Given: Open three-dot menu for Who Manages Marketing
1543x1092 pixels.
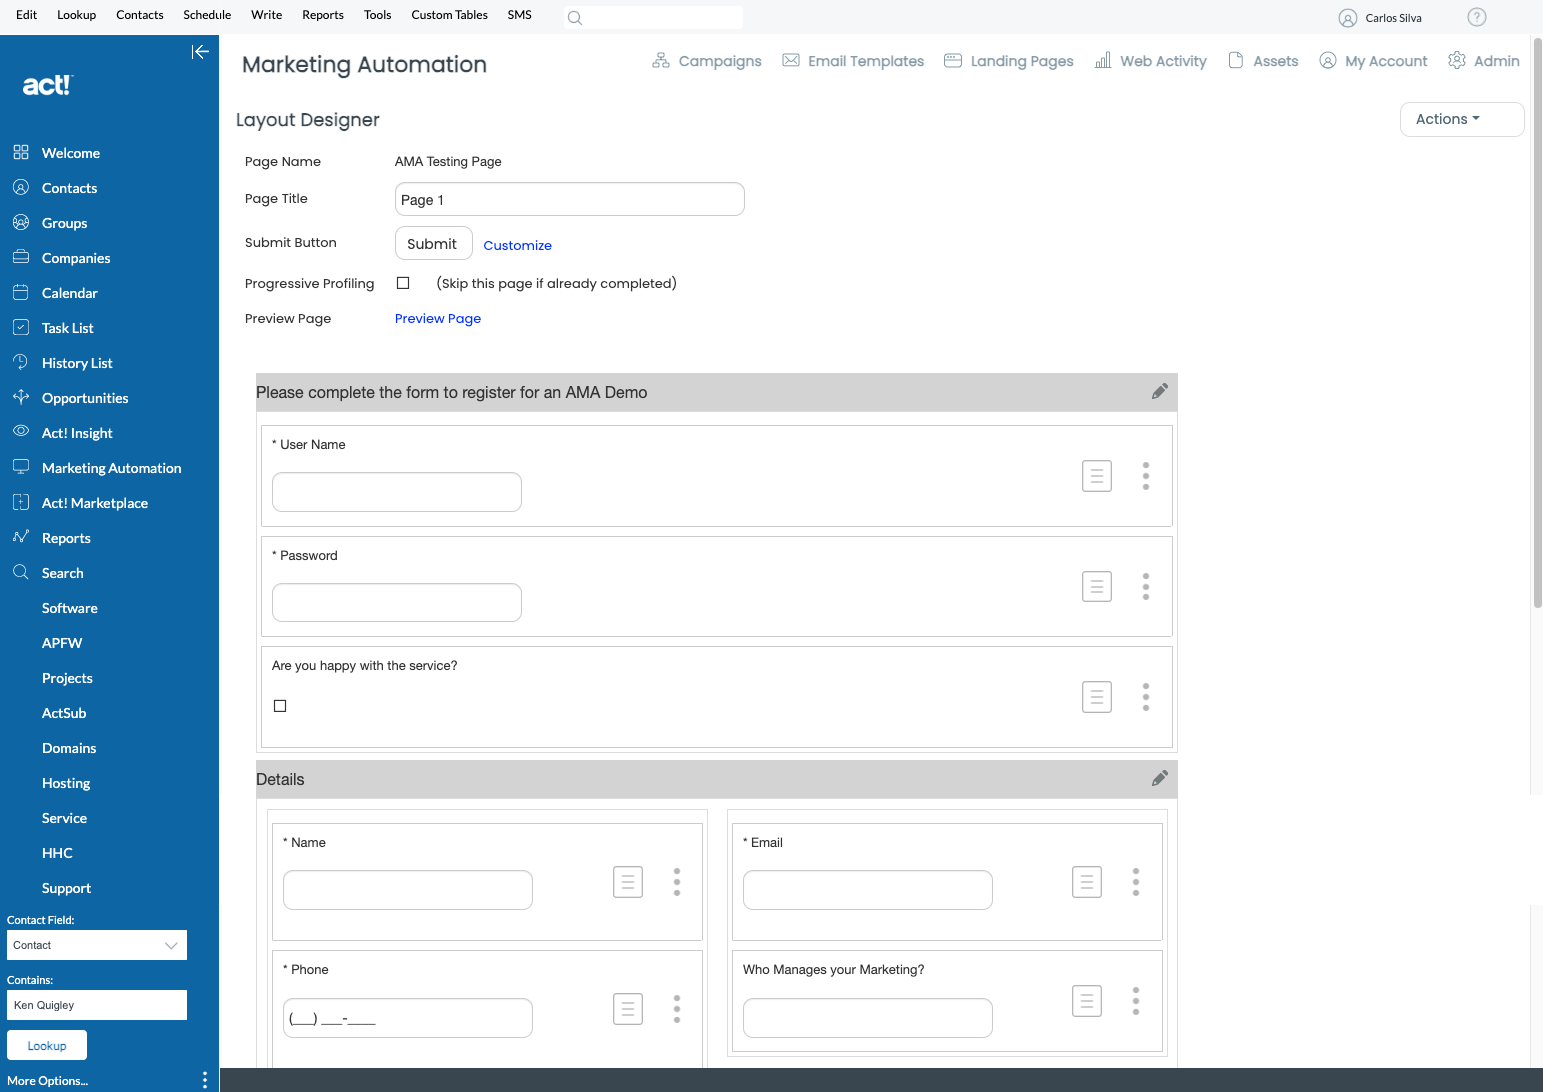Looking at the screenshot, I should tap(1136, 1001).
